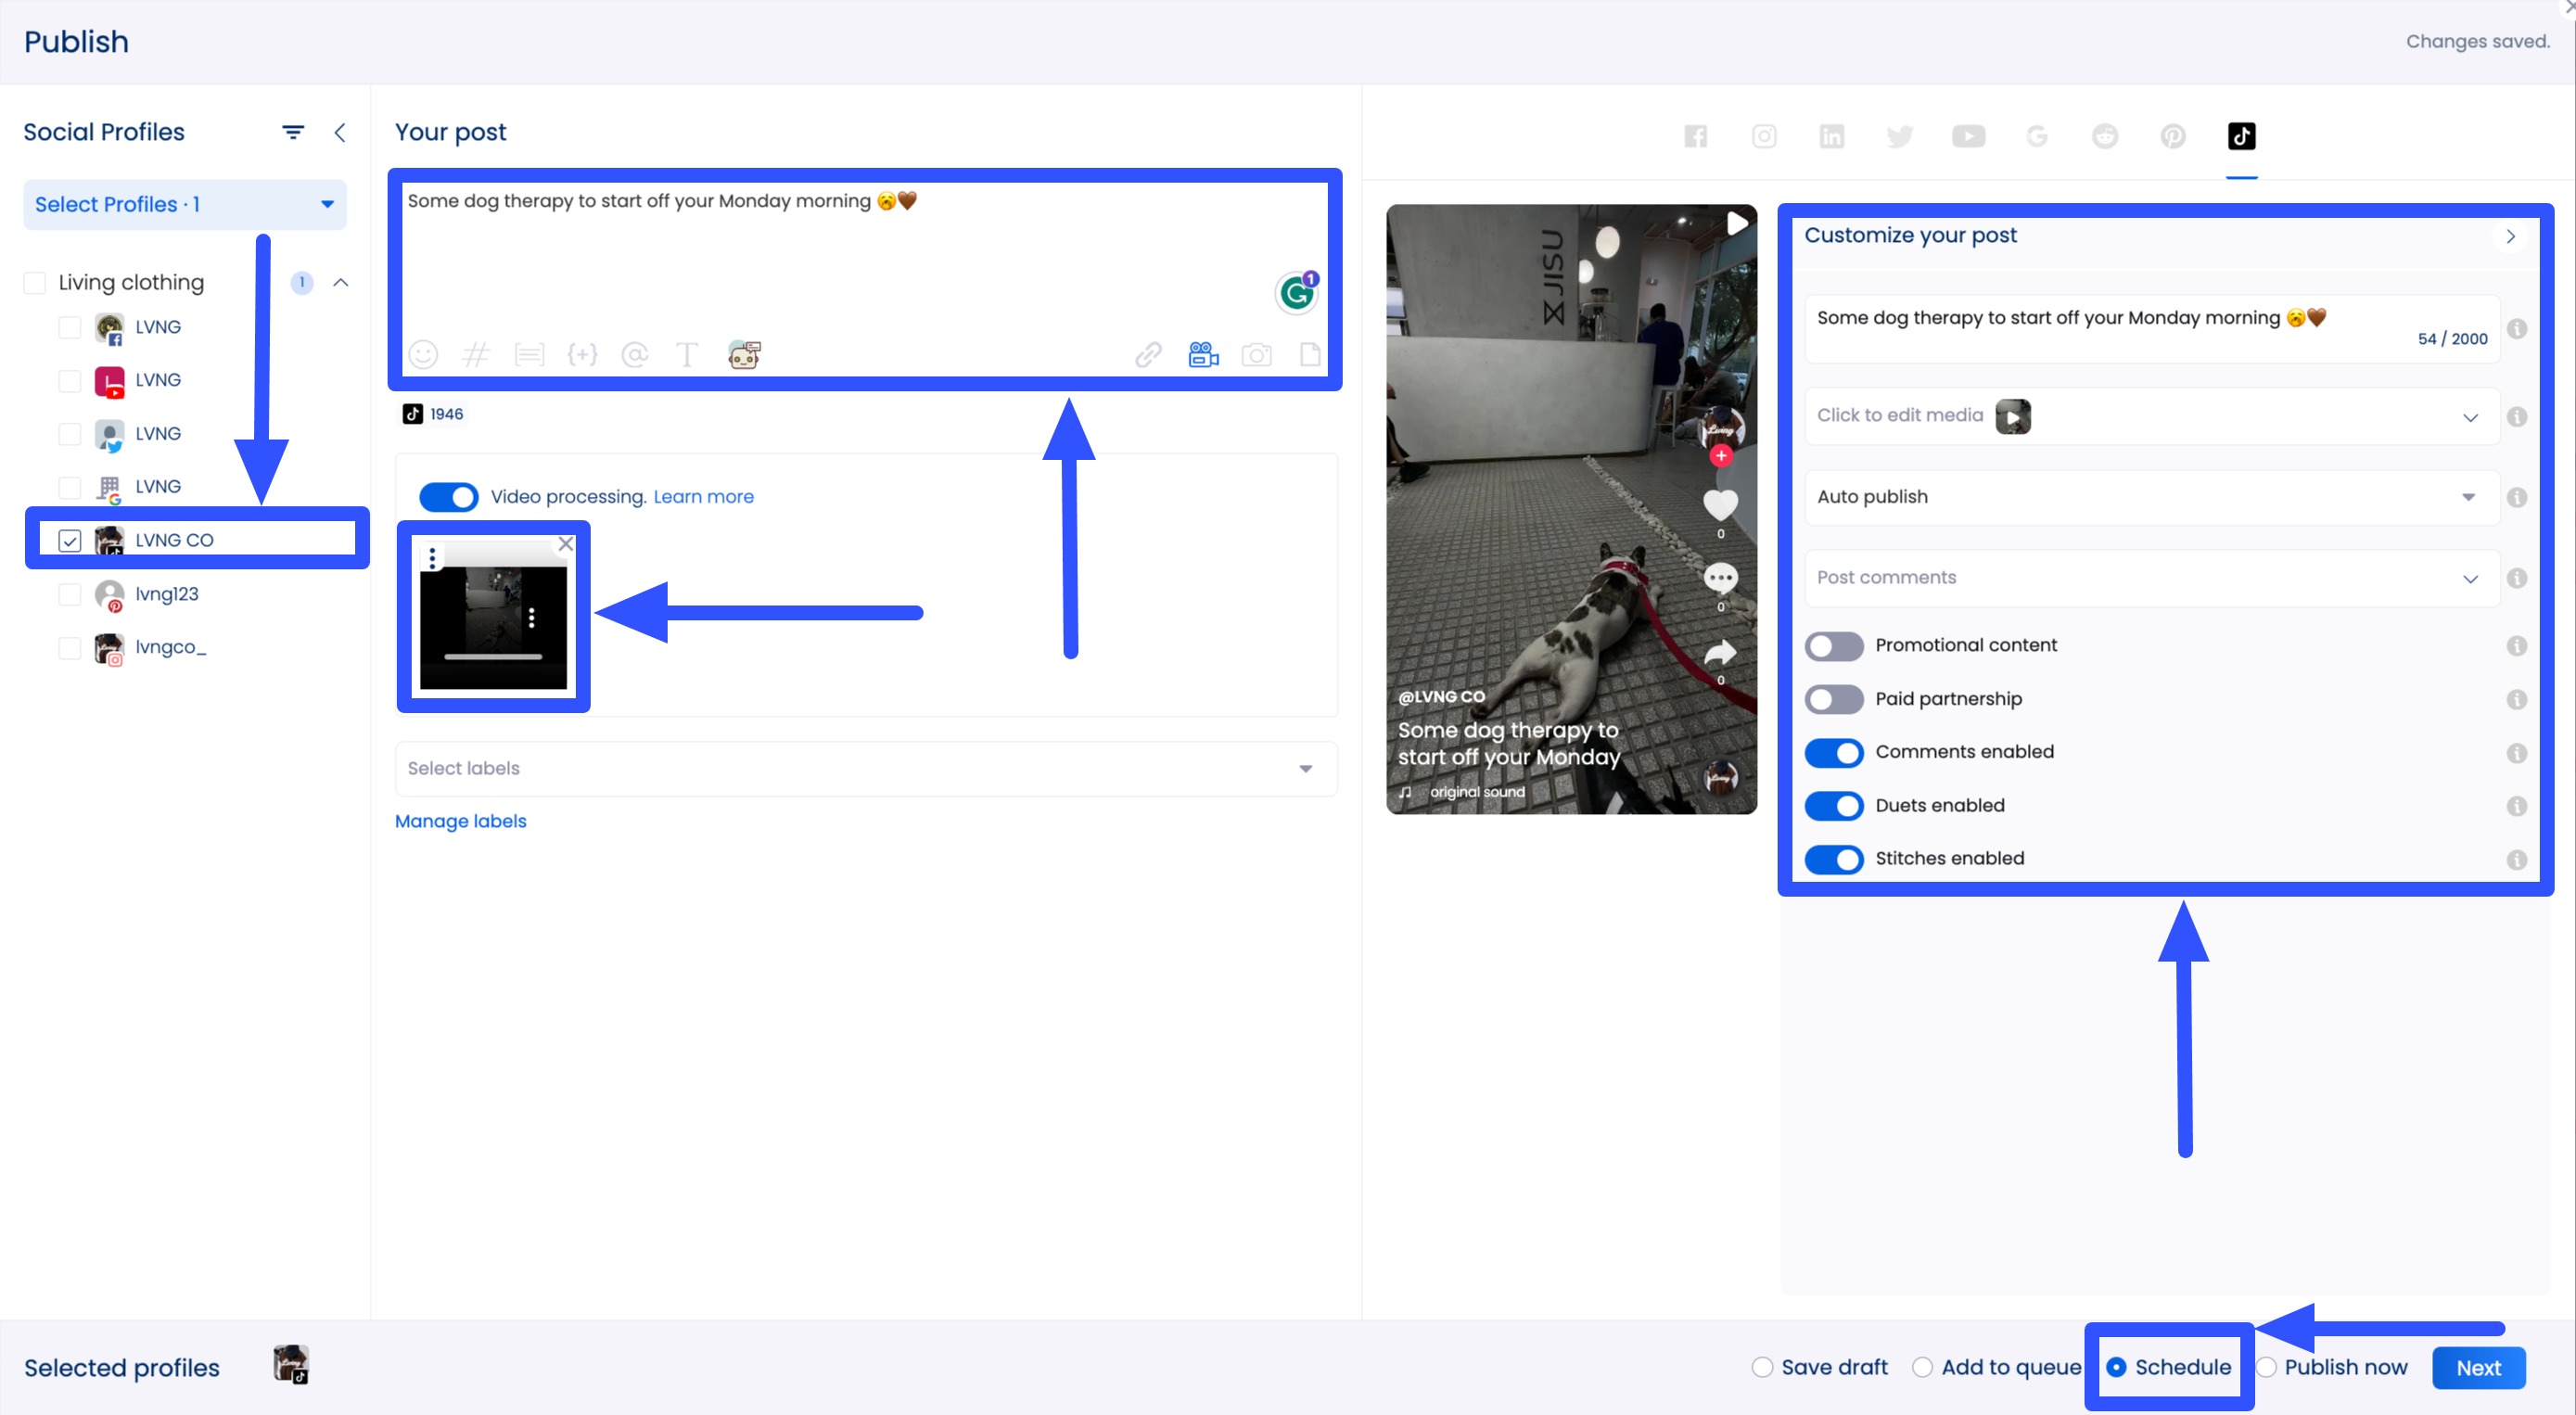
Task: Click the add link icon in editor
Action: [x=1148, y=354]
